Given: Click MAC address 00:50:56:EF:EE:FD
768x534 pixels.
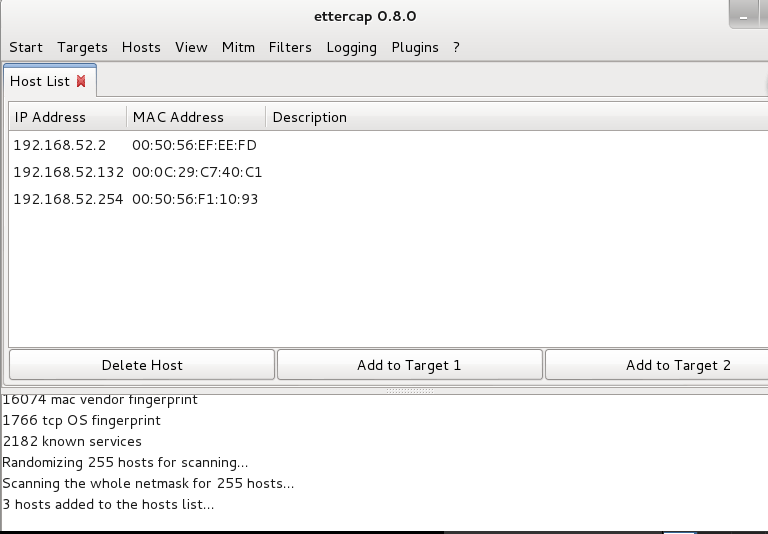Looking at the screenshot, I should click(x=194, y=146).
